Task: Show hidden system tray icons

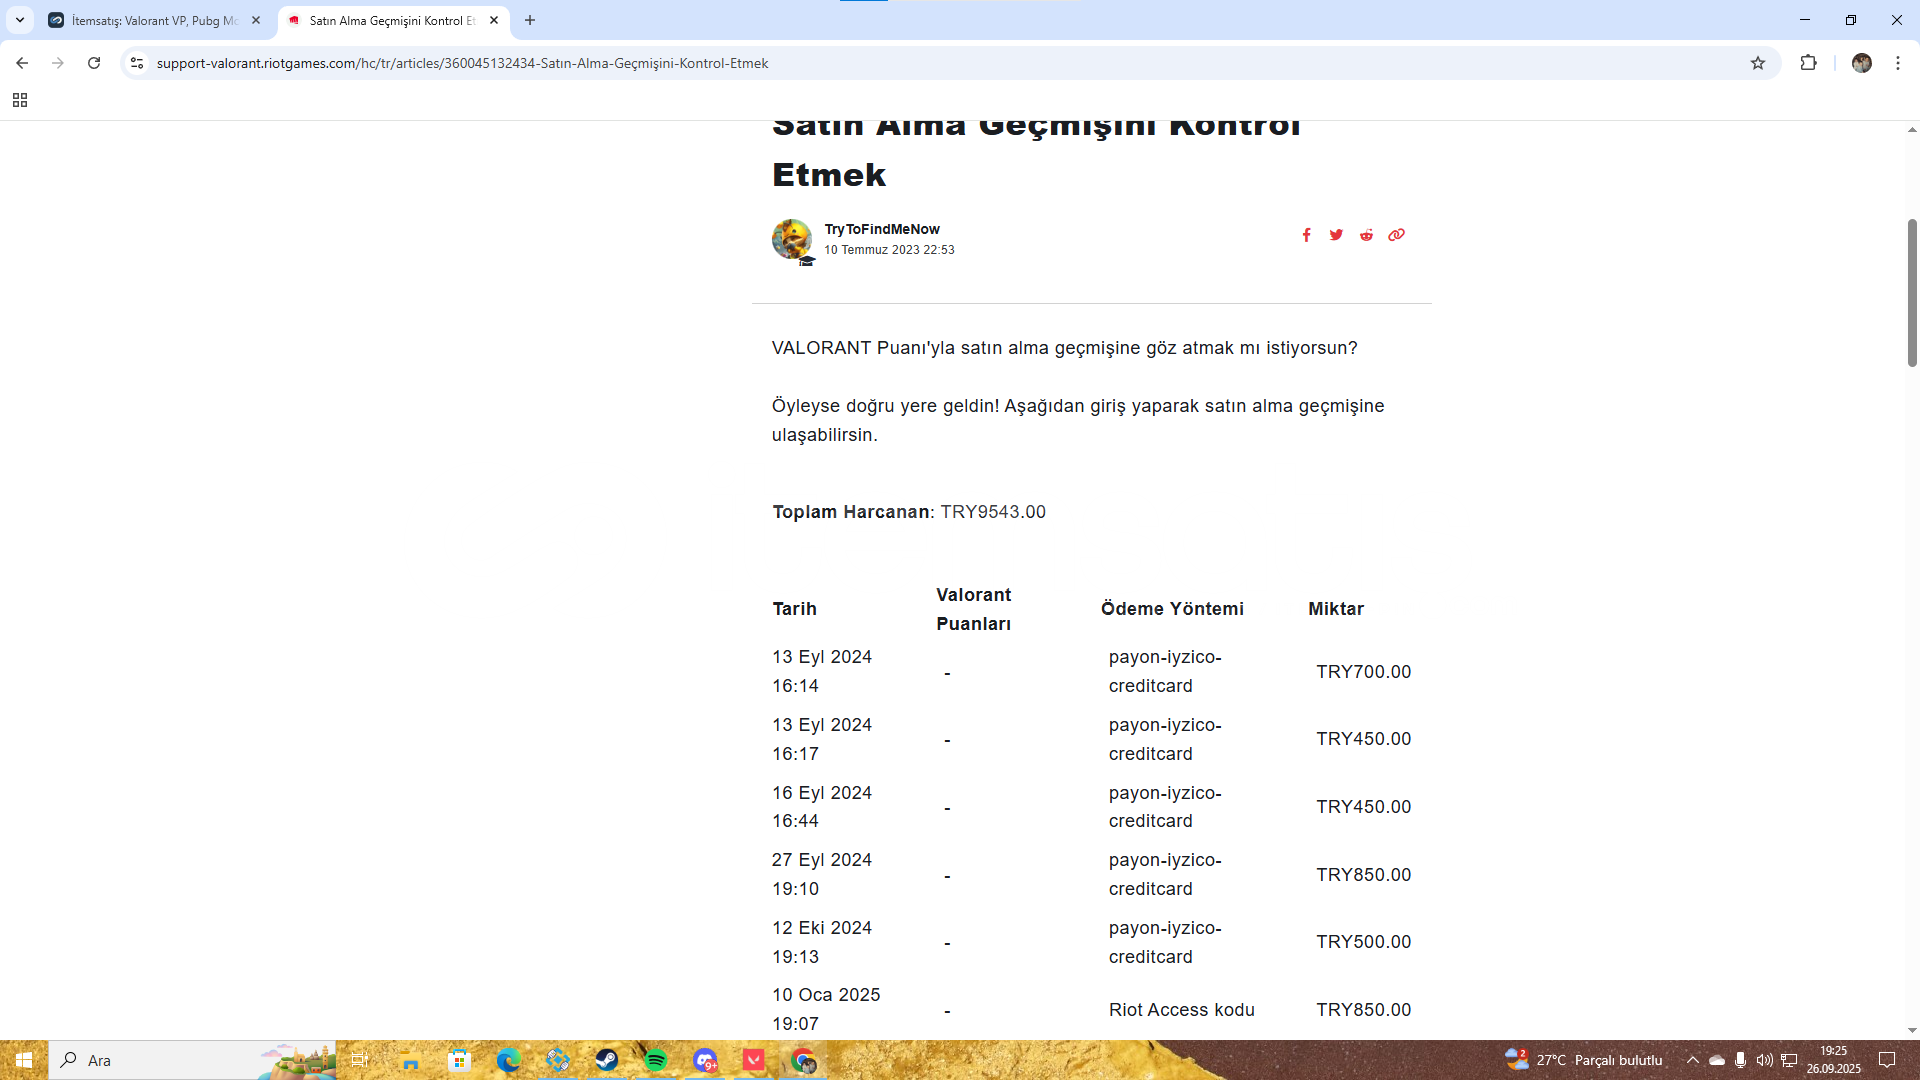Action: coord(1692,1060)
